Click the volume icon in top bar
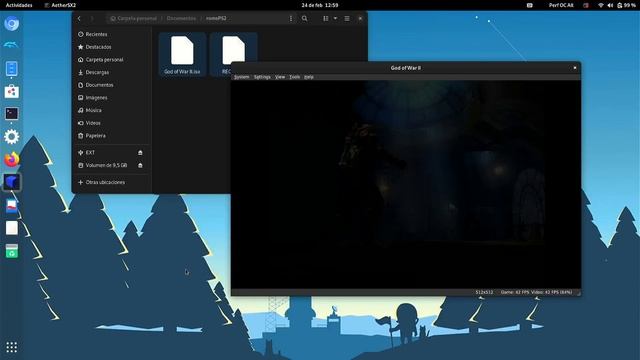640x360 pixels. click(610, 5)
